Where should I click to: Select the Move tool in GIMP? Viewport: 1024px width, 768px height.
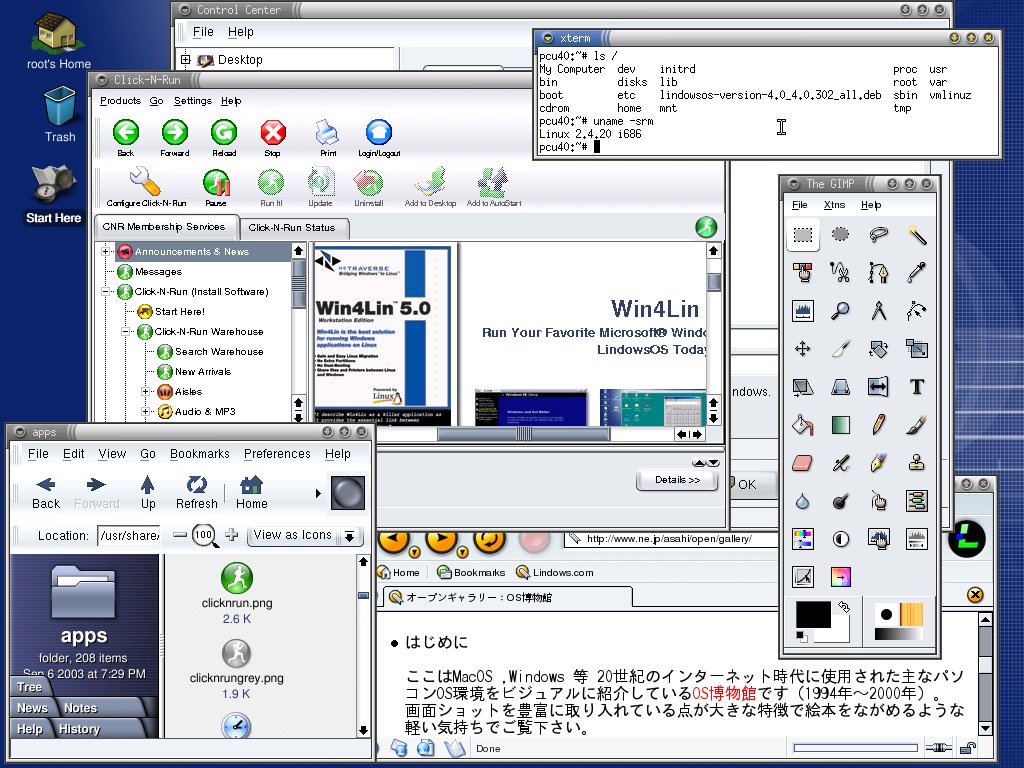click(803, 349)
